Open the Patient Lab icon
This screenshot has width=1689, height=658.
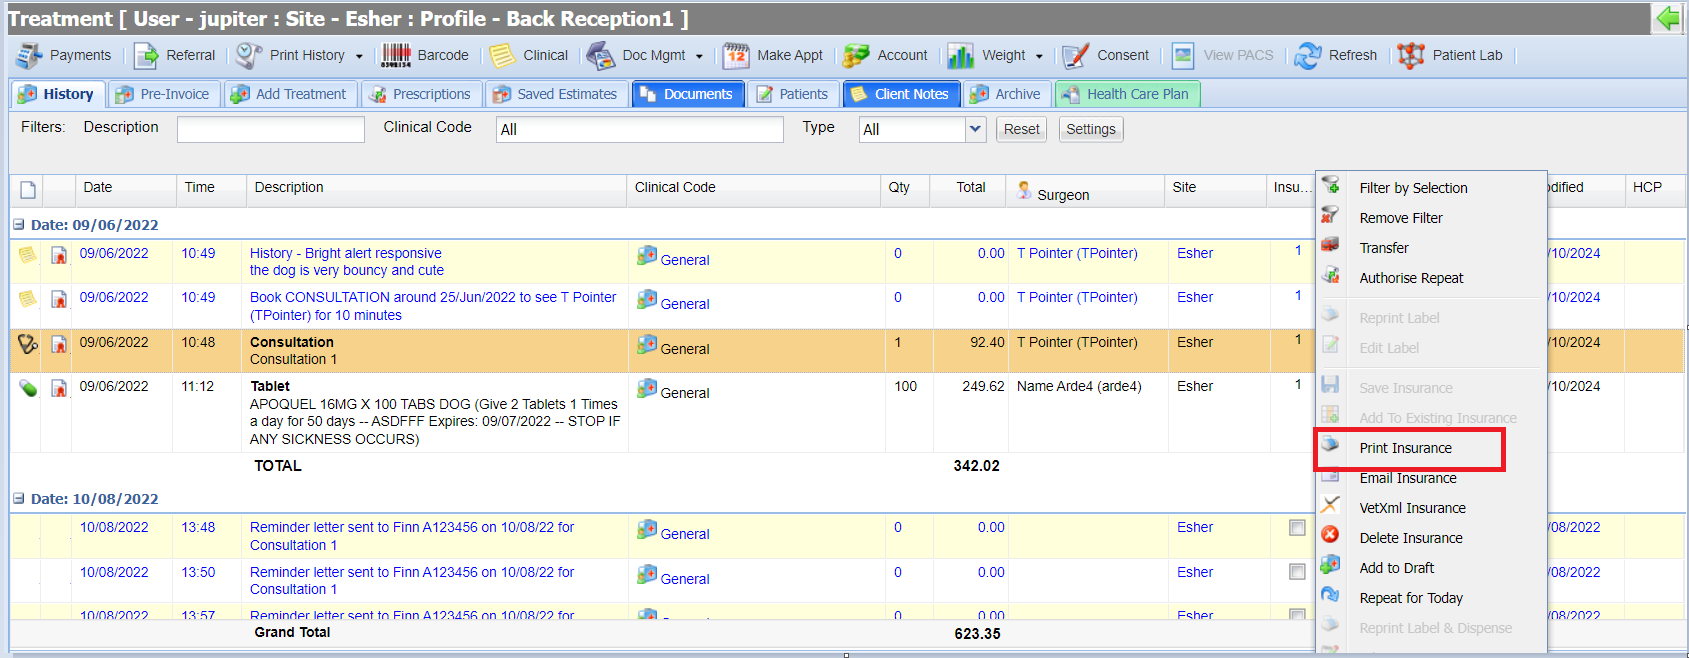coord(1411,55)
